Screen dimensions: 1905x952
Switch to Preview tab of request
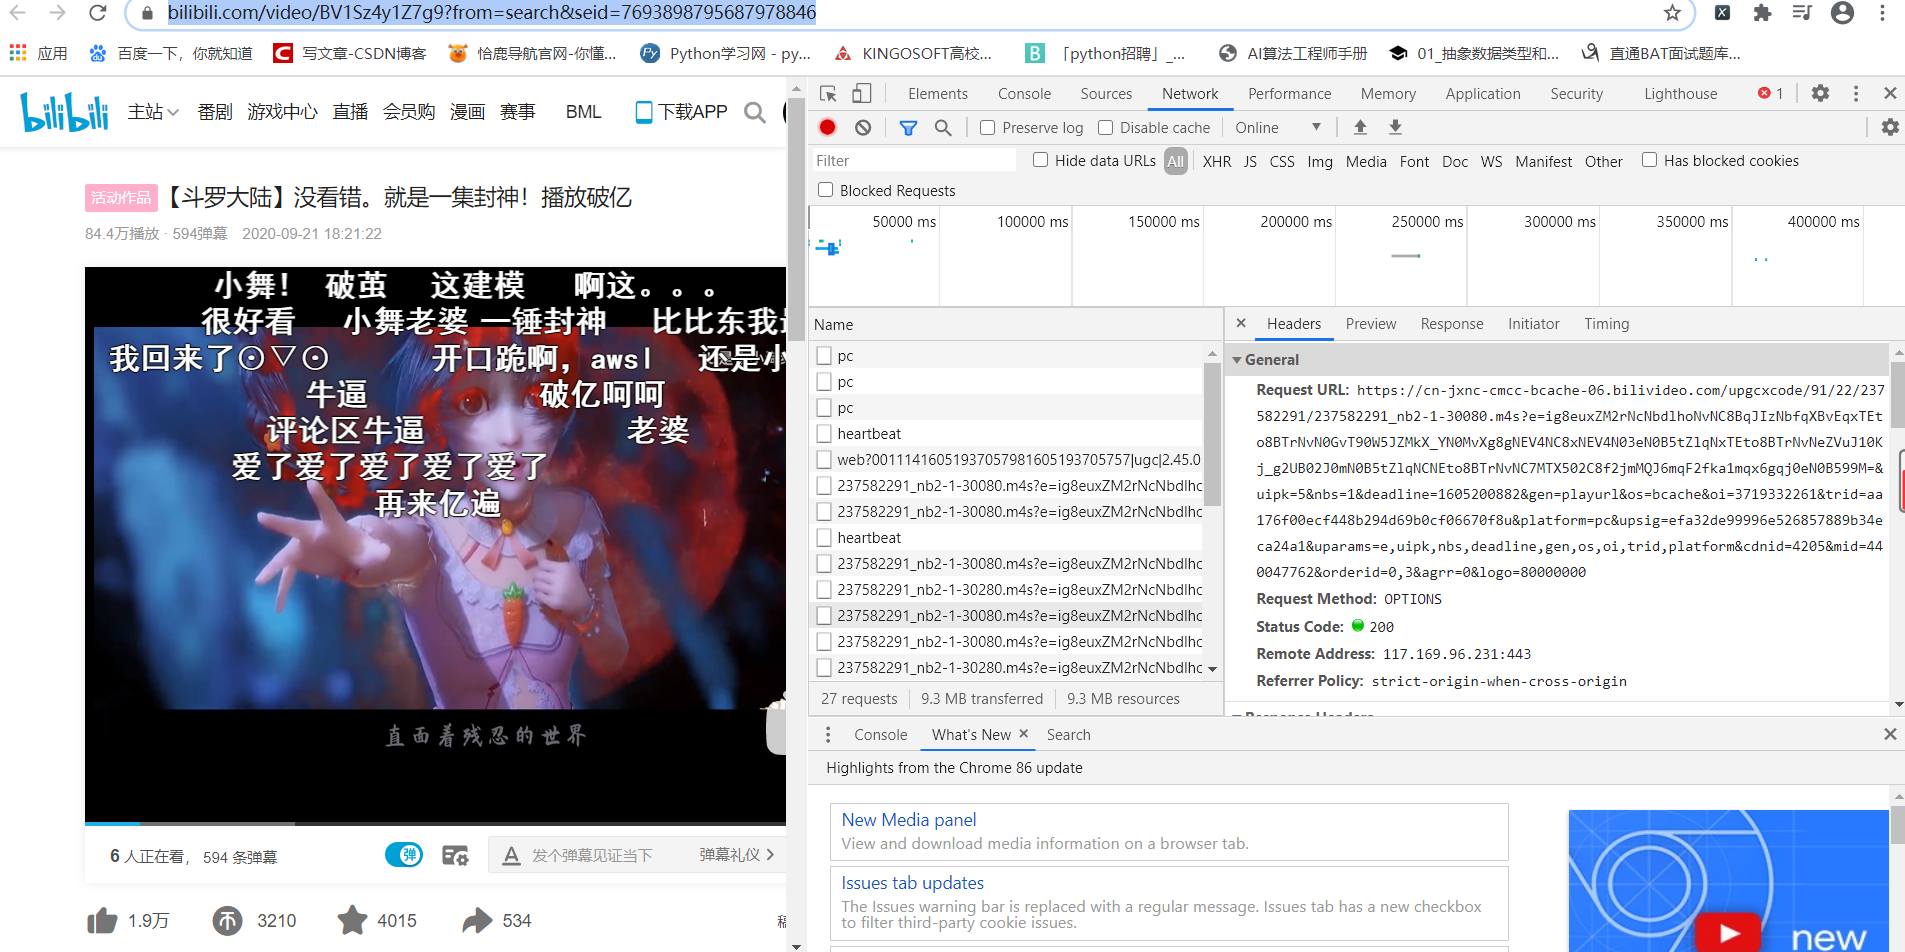(1370, 323)
